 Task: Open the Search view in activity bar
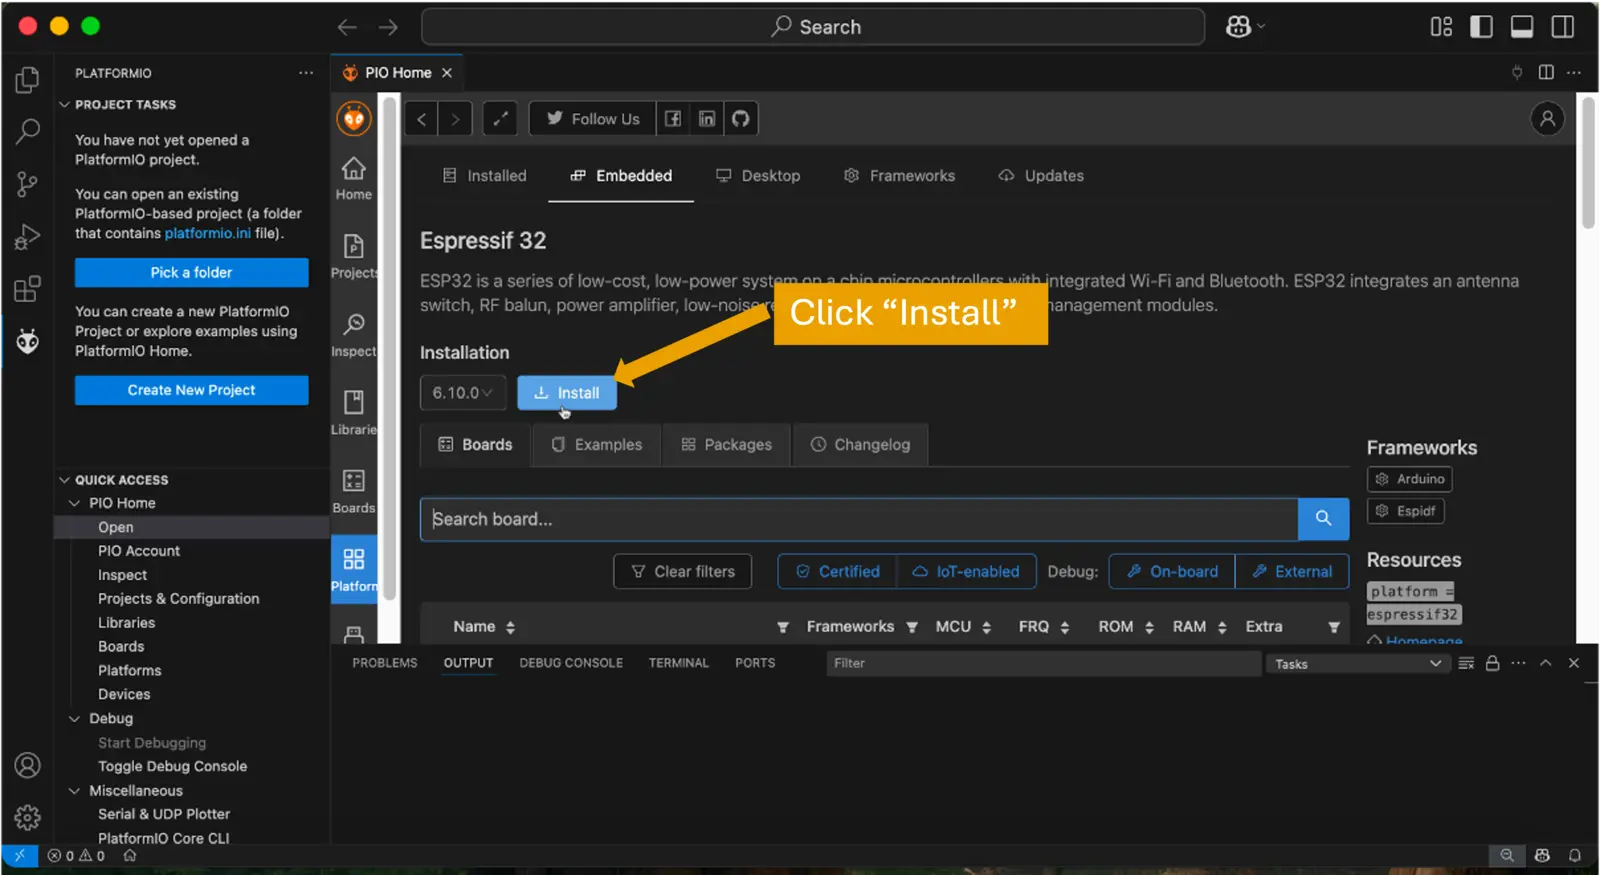coord(28,131)
